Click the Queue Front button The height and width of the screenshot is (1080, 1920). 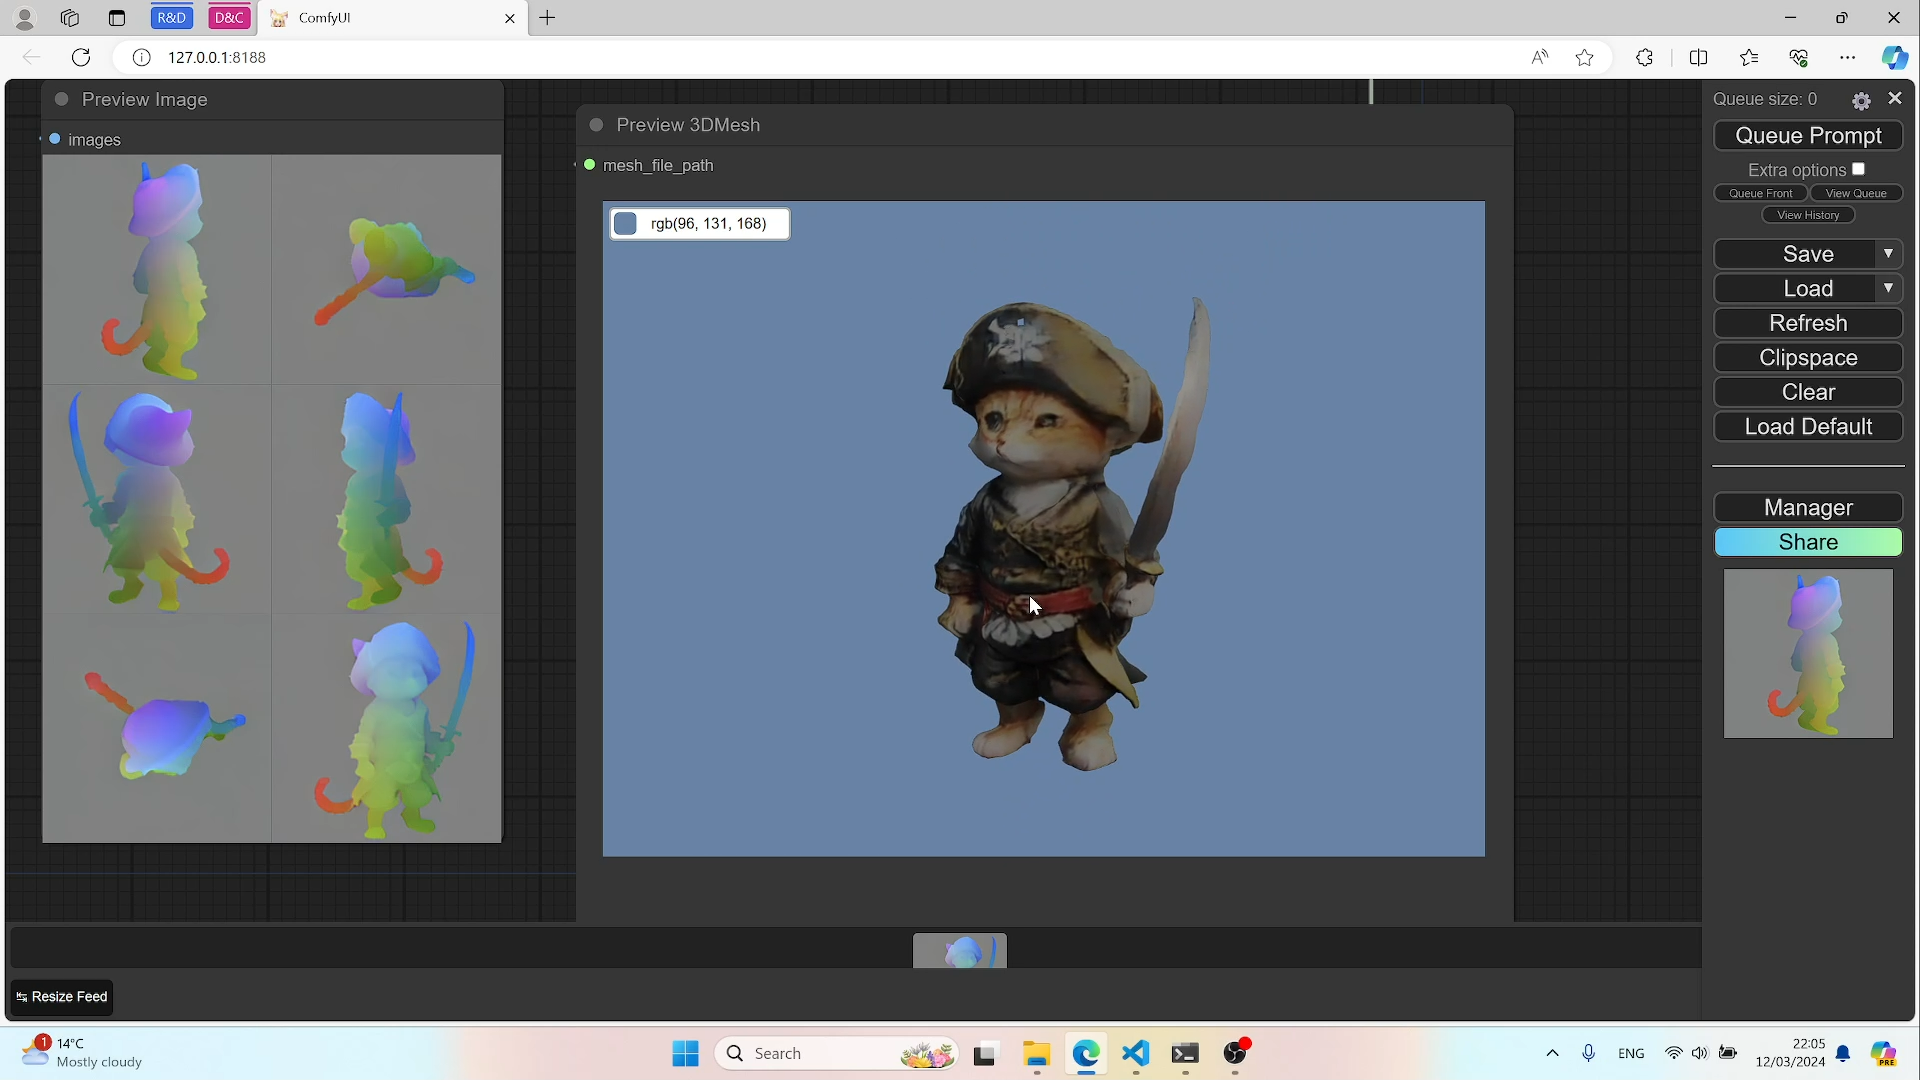pyautogui.click(x=1760, y=193)
